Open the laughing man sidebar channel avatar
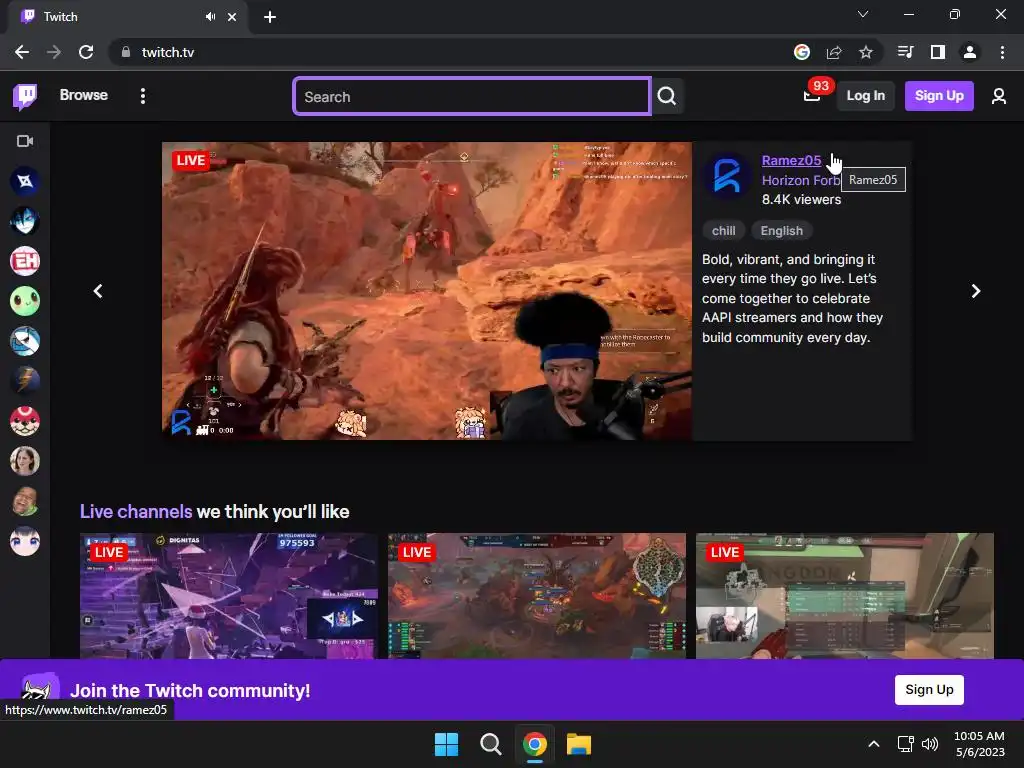The height and width of the screenshot is (768, 1024). click(x=25, y=501)
